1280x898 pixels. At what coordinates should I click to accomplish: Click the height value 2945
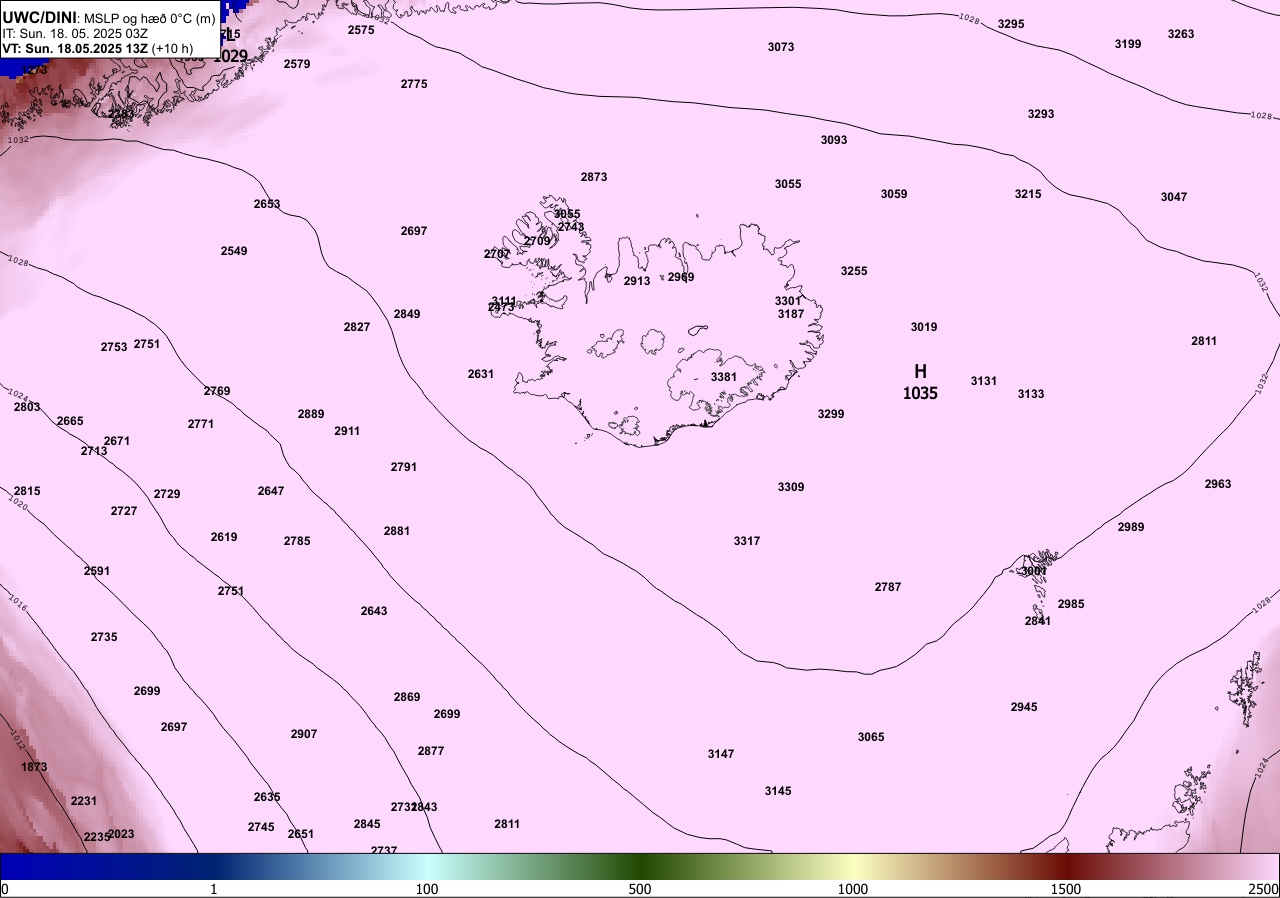coord(1024,707)
